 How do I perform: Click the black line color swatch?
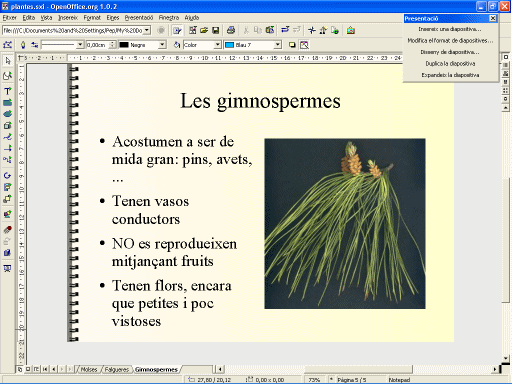point(124,45)
